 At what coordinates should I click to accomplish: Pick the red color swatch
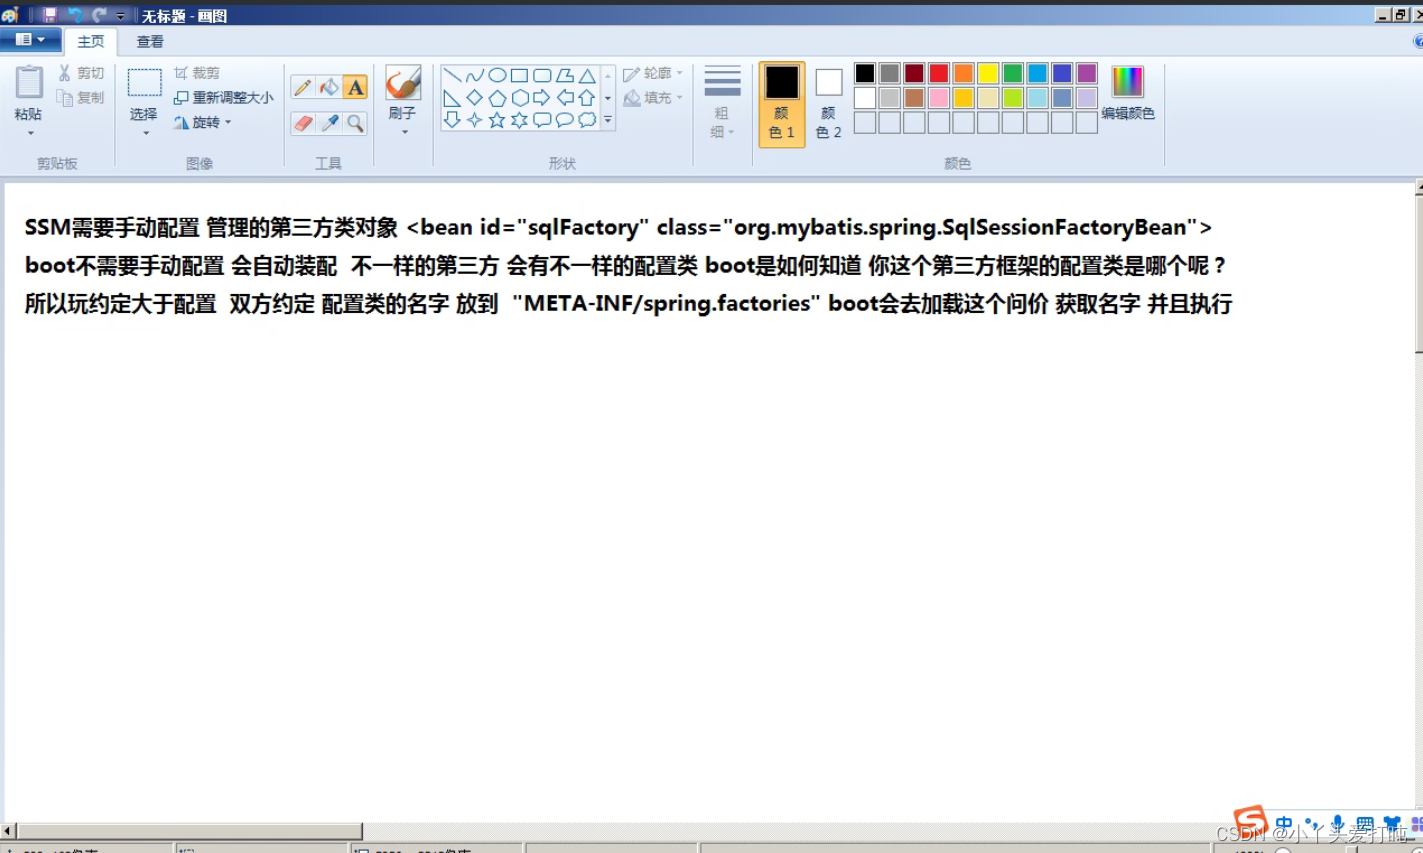[x=939, y=73]
